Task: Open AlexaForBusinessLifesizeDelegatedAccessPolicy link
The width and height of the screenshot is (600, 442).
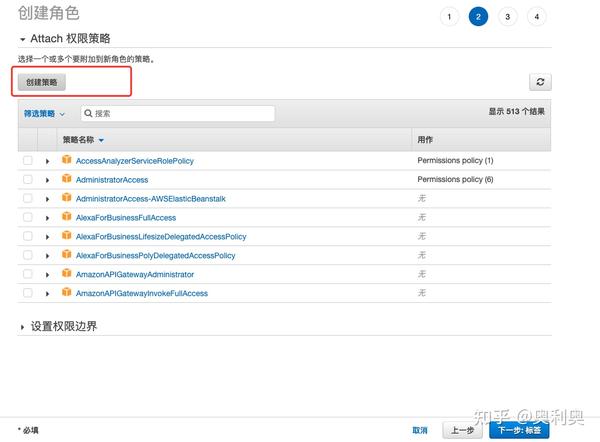Action: pyautogui.click(x=161, y=236)
